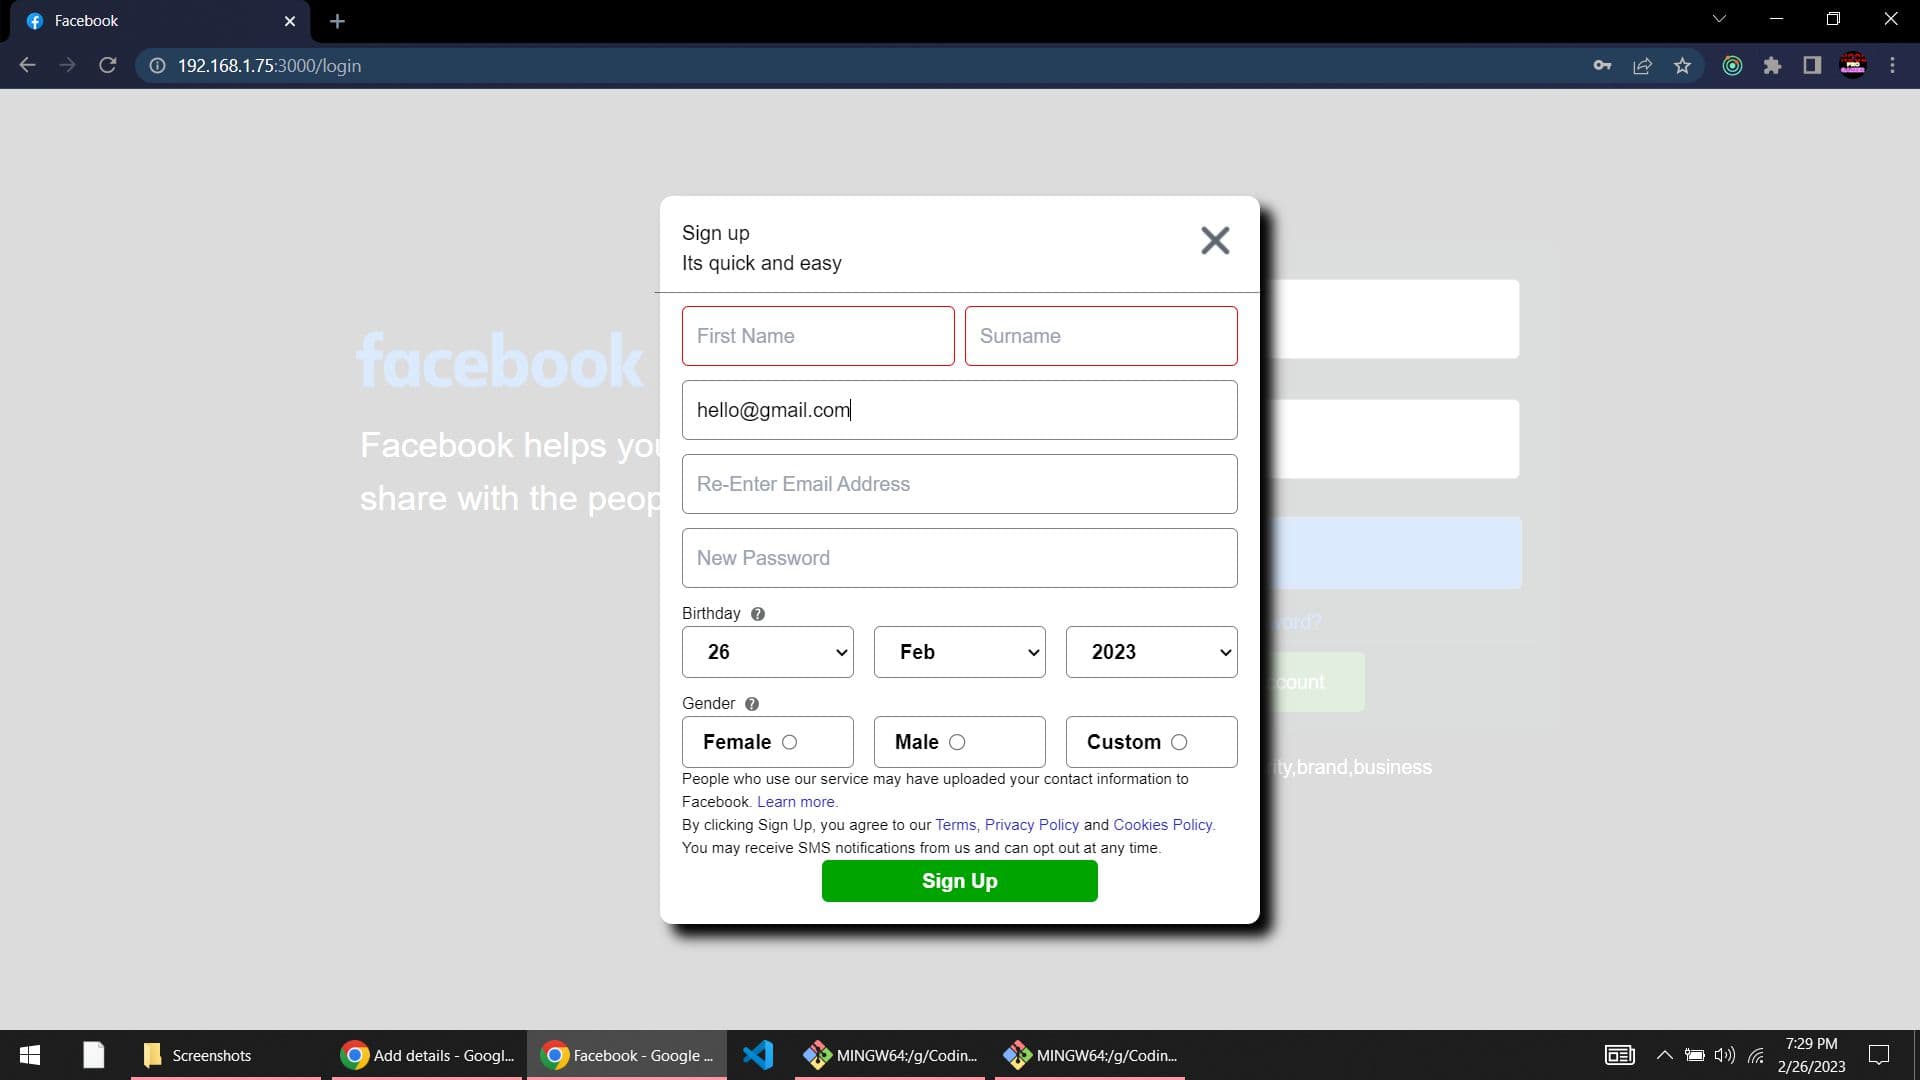This screenshot has width=1920, height=1080.
Task: Expand the birthday year dropdown showing 2023
Action: point(1152,652)
